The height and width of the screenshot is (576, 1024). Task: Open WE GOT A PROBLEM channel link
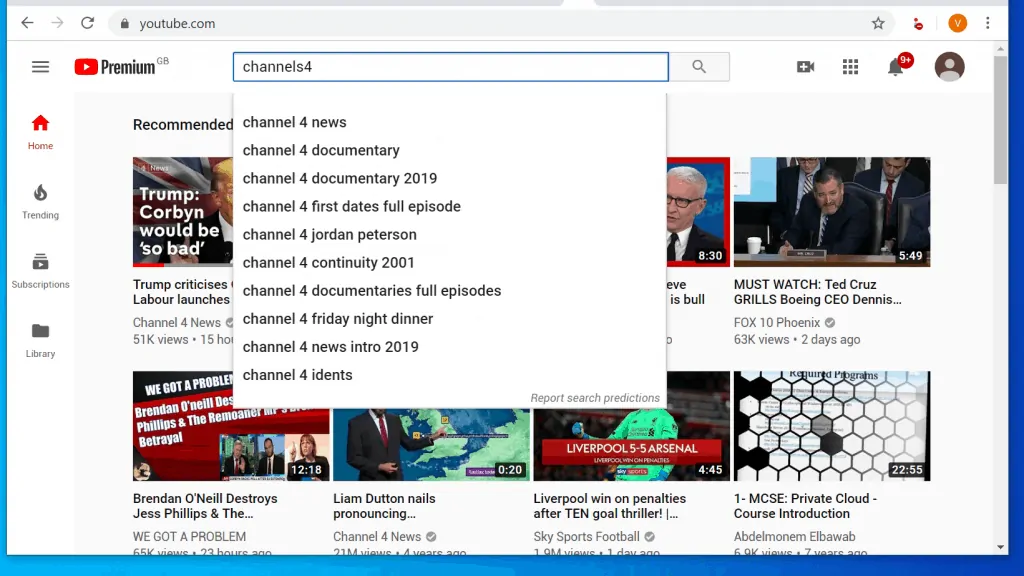(189, 537)
